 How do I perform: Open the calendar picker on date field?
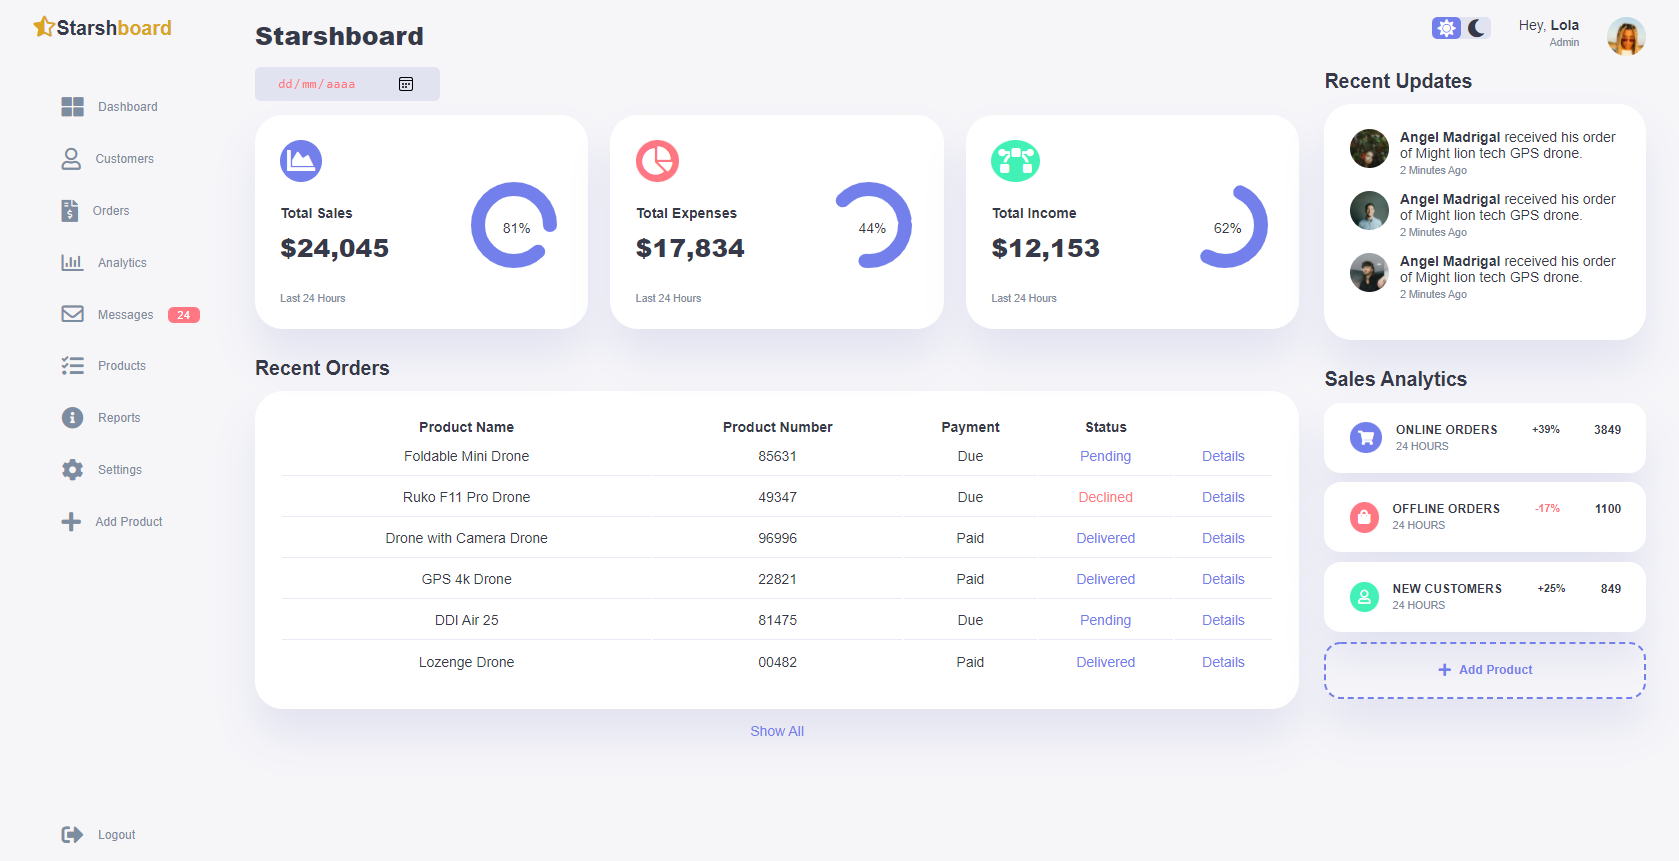(x=406, y=84)
